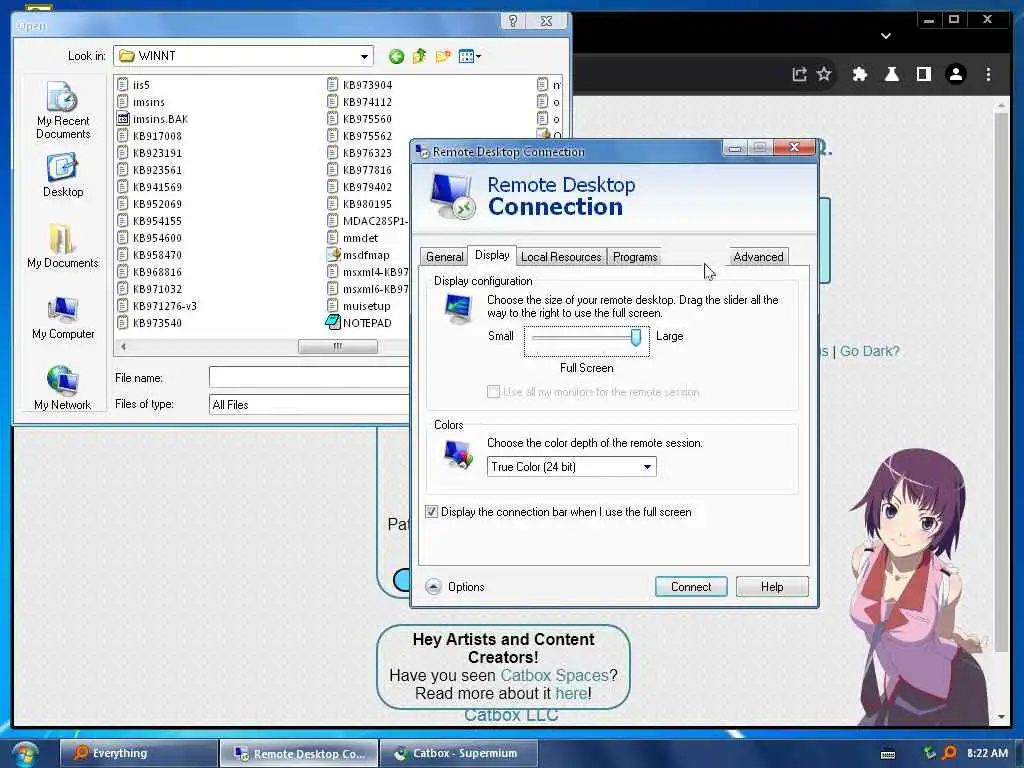Open the Local Resources tab
This screenshot has width=1024, height=768.
coord(561,257)
